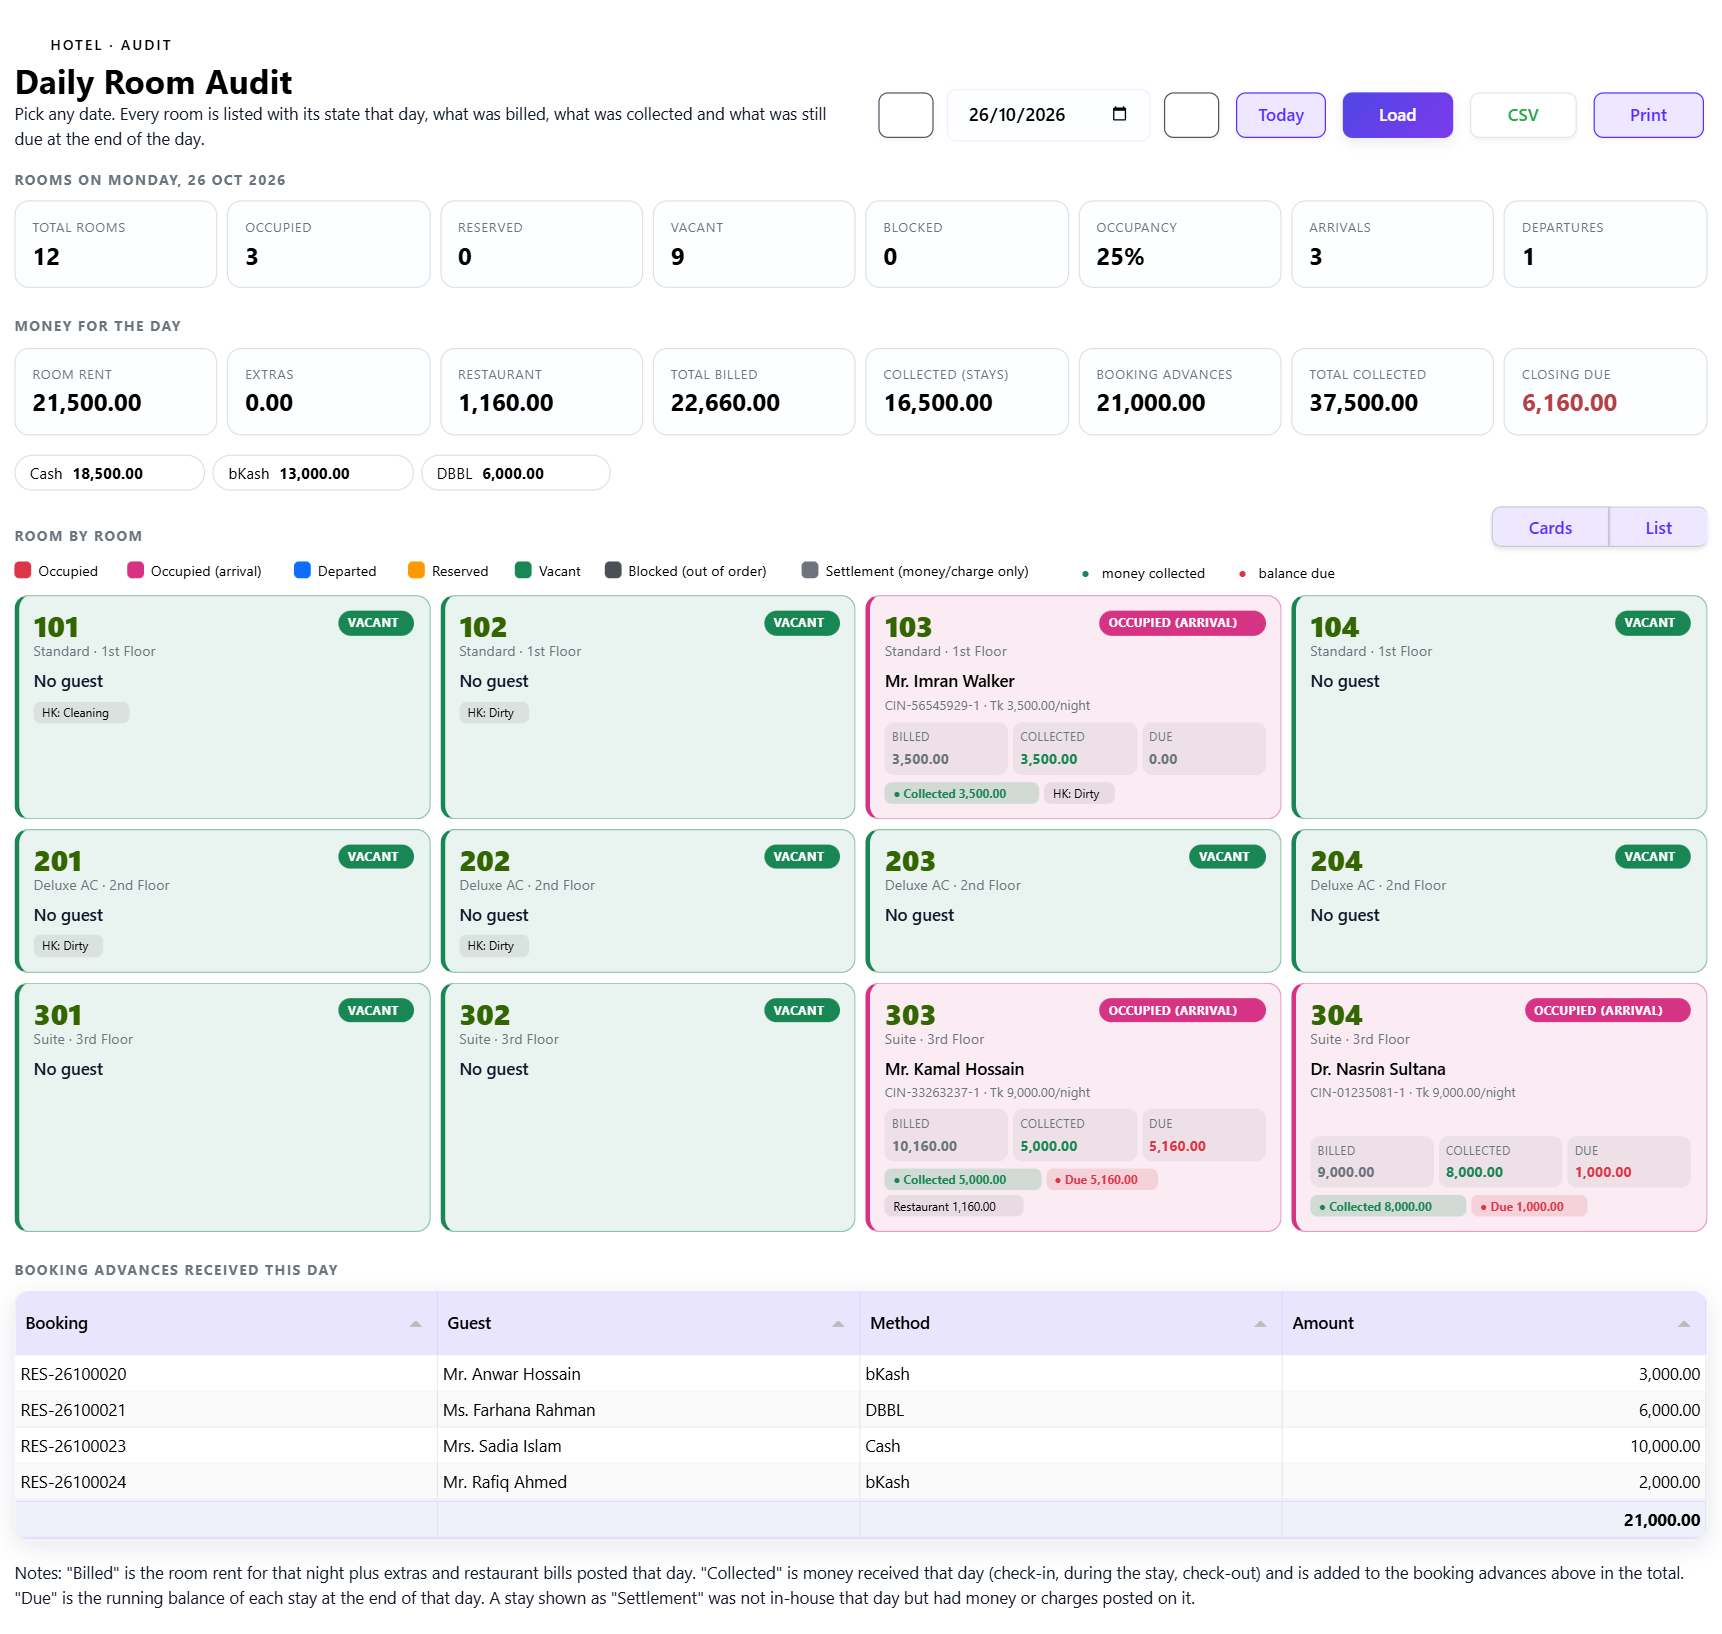Viewport: 1722px width, 1634px height.
Task: Click the HK: Dirty chip on room 102
Action: 494,713
